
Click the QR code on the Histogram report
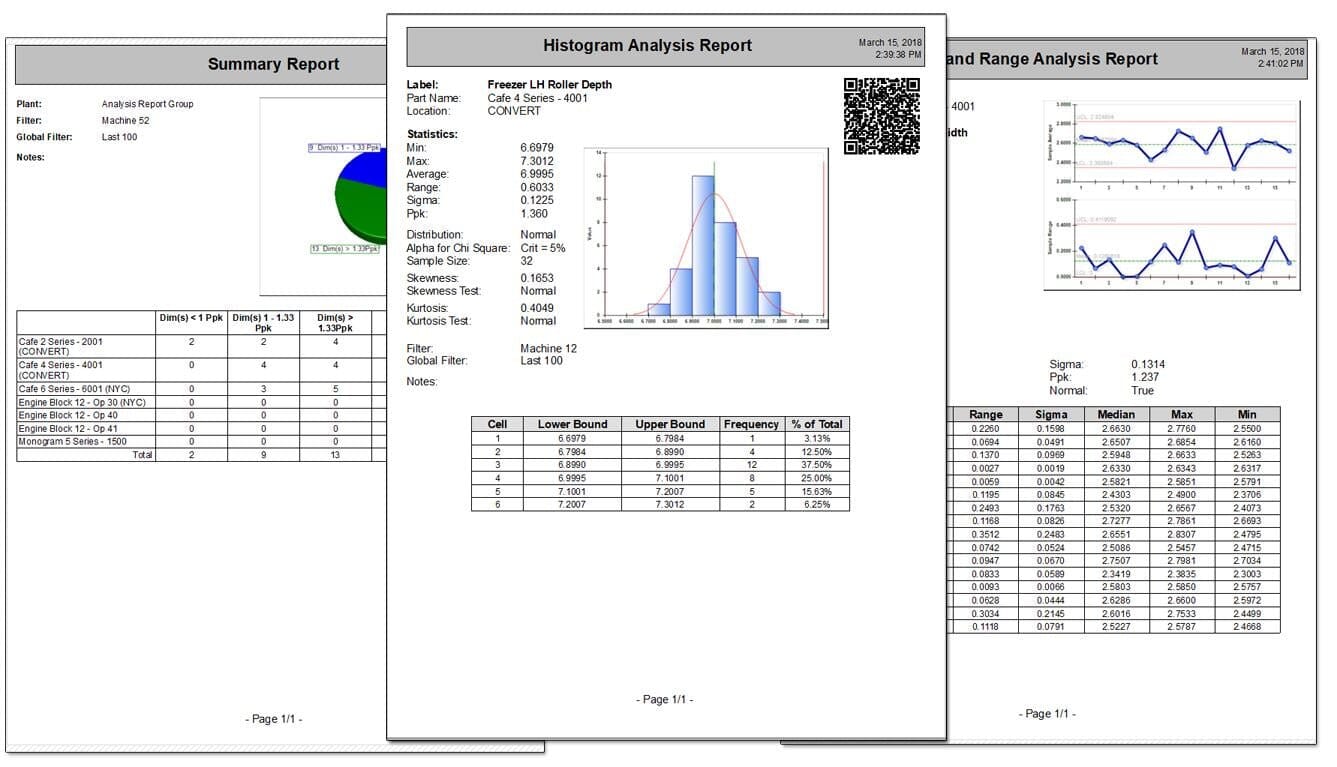pos(882,115)
